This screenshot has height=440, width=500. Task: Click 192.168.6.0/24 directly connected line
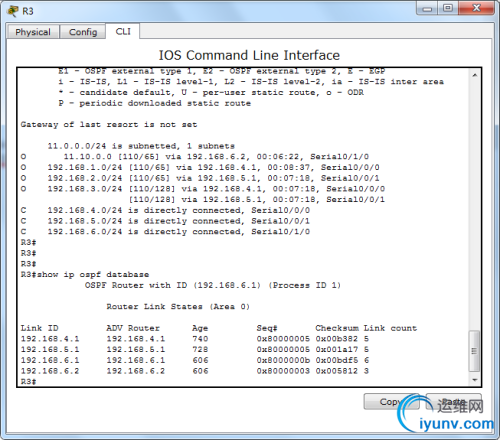[165, 232]
